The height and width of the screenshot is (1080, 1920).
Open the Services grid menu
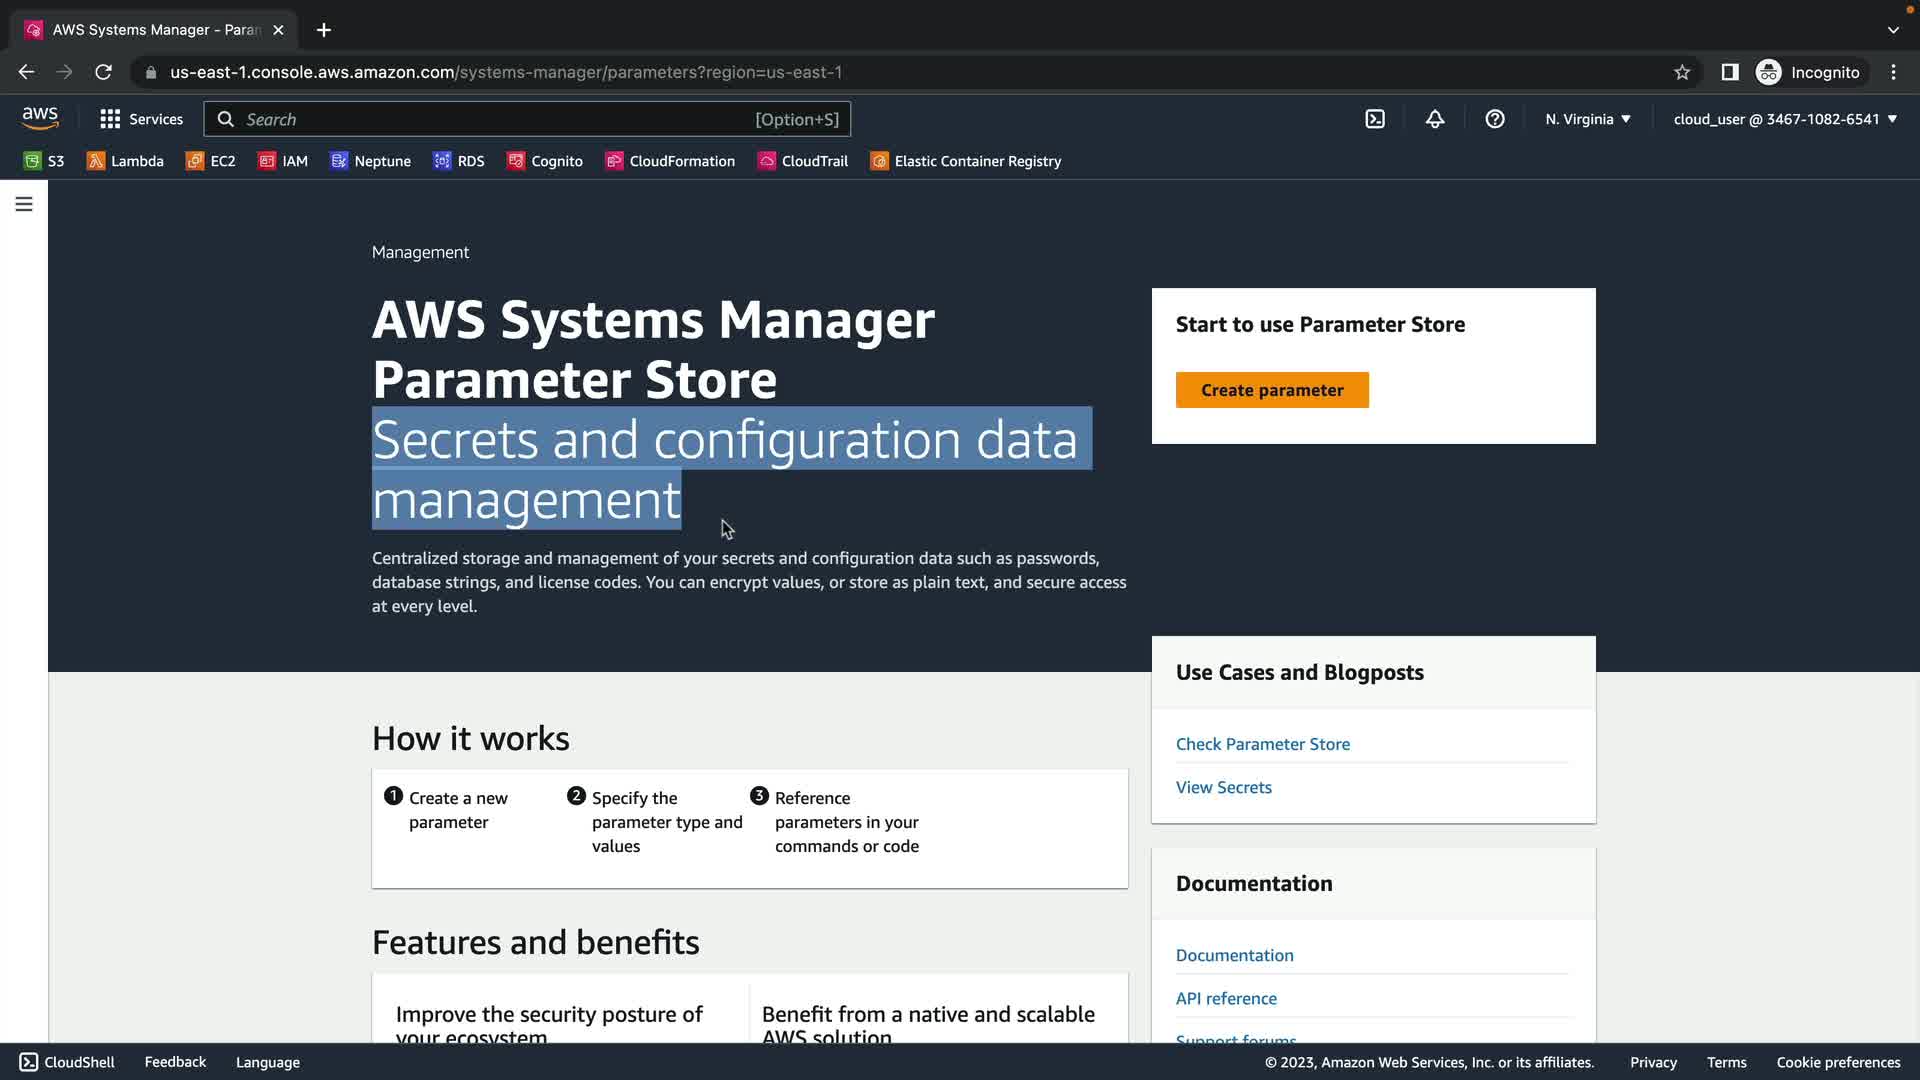tap(141, 119)
